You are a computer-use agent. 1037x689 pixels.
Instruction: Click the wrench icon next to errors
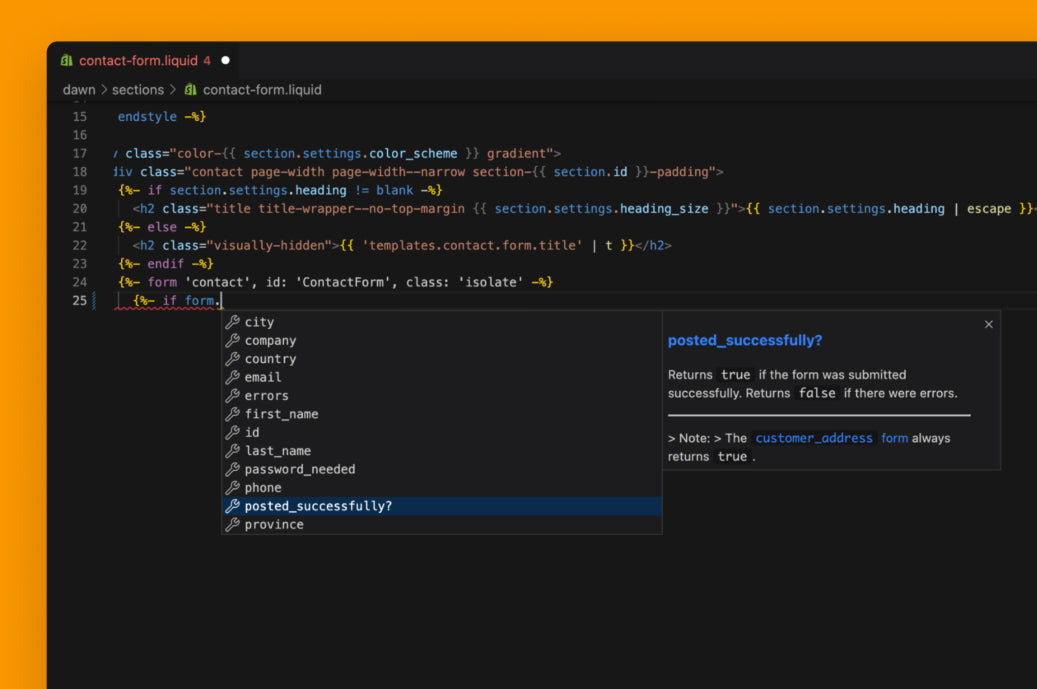click(232, 396)
